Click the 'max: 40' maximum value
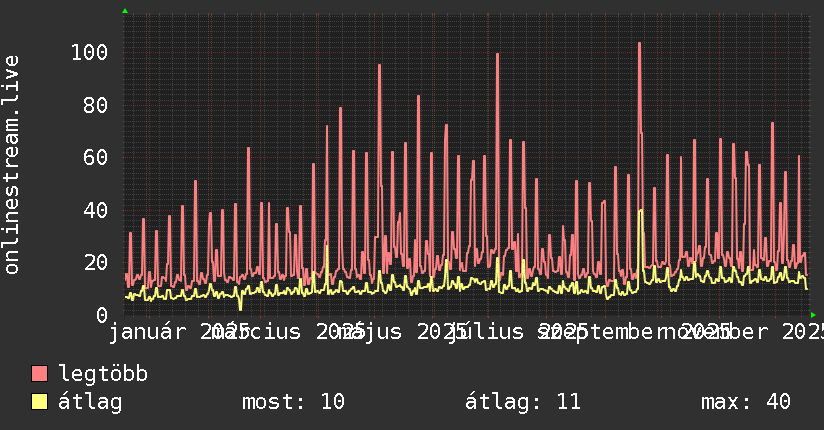824x430 pixels. tap(746, 402)
